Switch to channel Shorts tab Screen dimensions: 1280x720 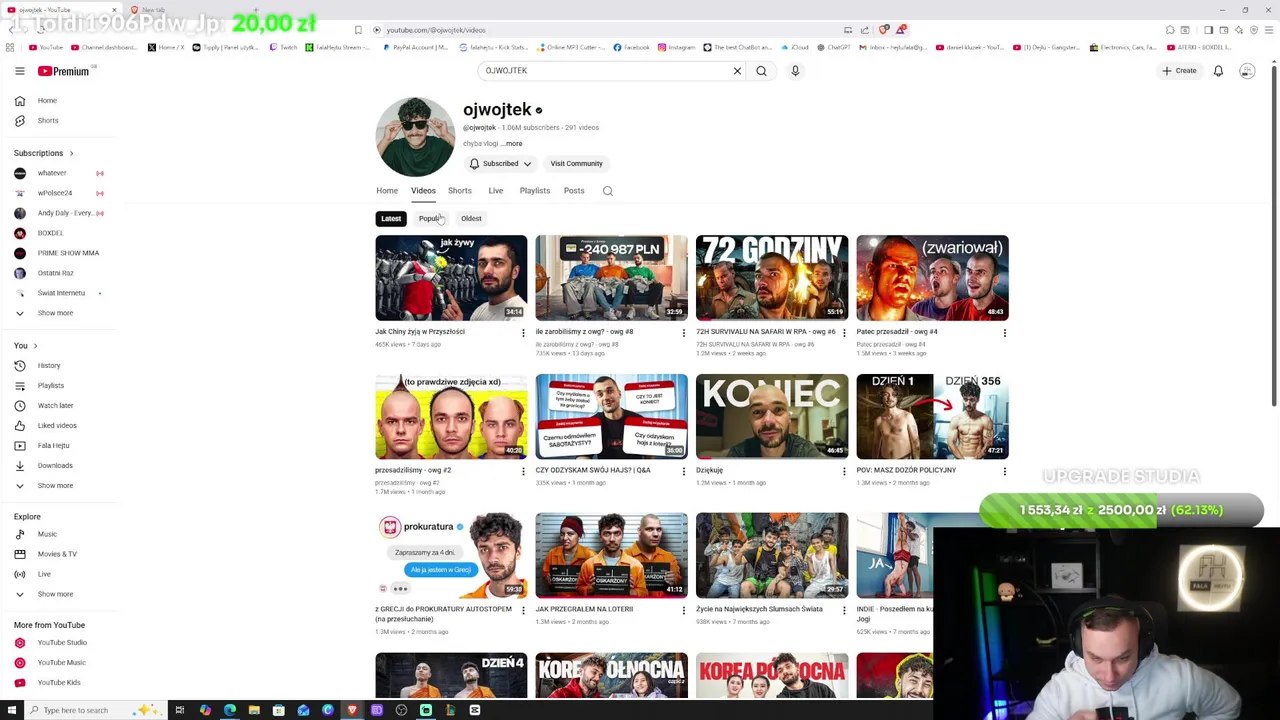(x=460, y=191)
